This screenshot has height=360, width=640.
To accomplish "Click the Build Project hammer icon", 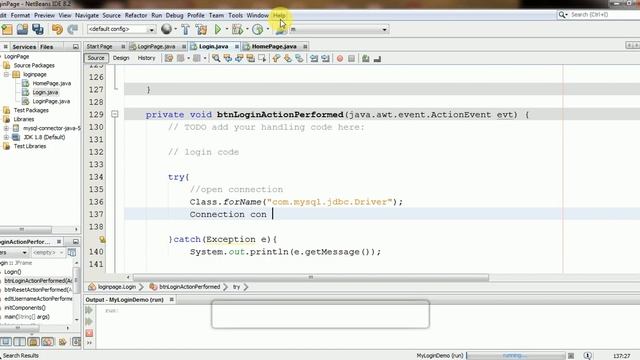I will [186, 29].
